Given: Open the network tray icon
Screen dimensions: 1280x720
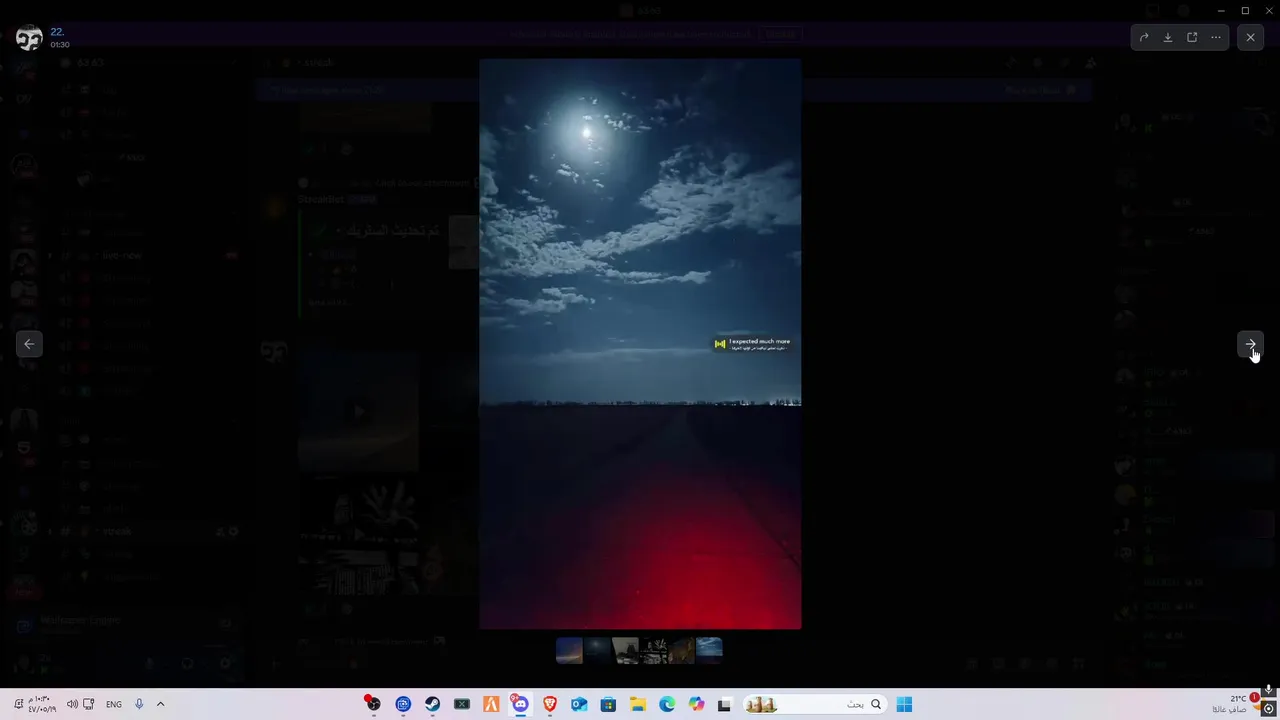Looking at the screenshot, I should pos(89,704).
